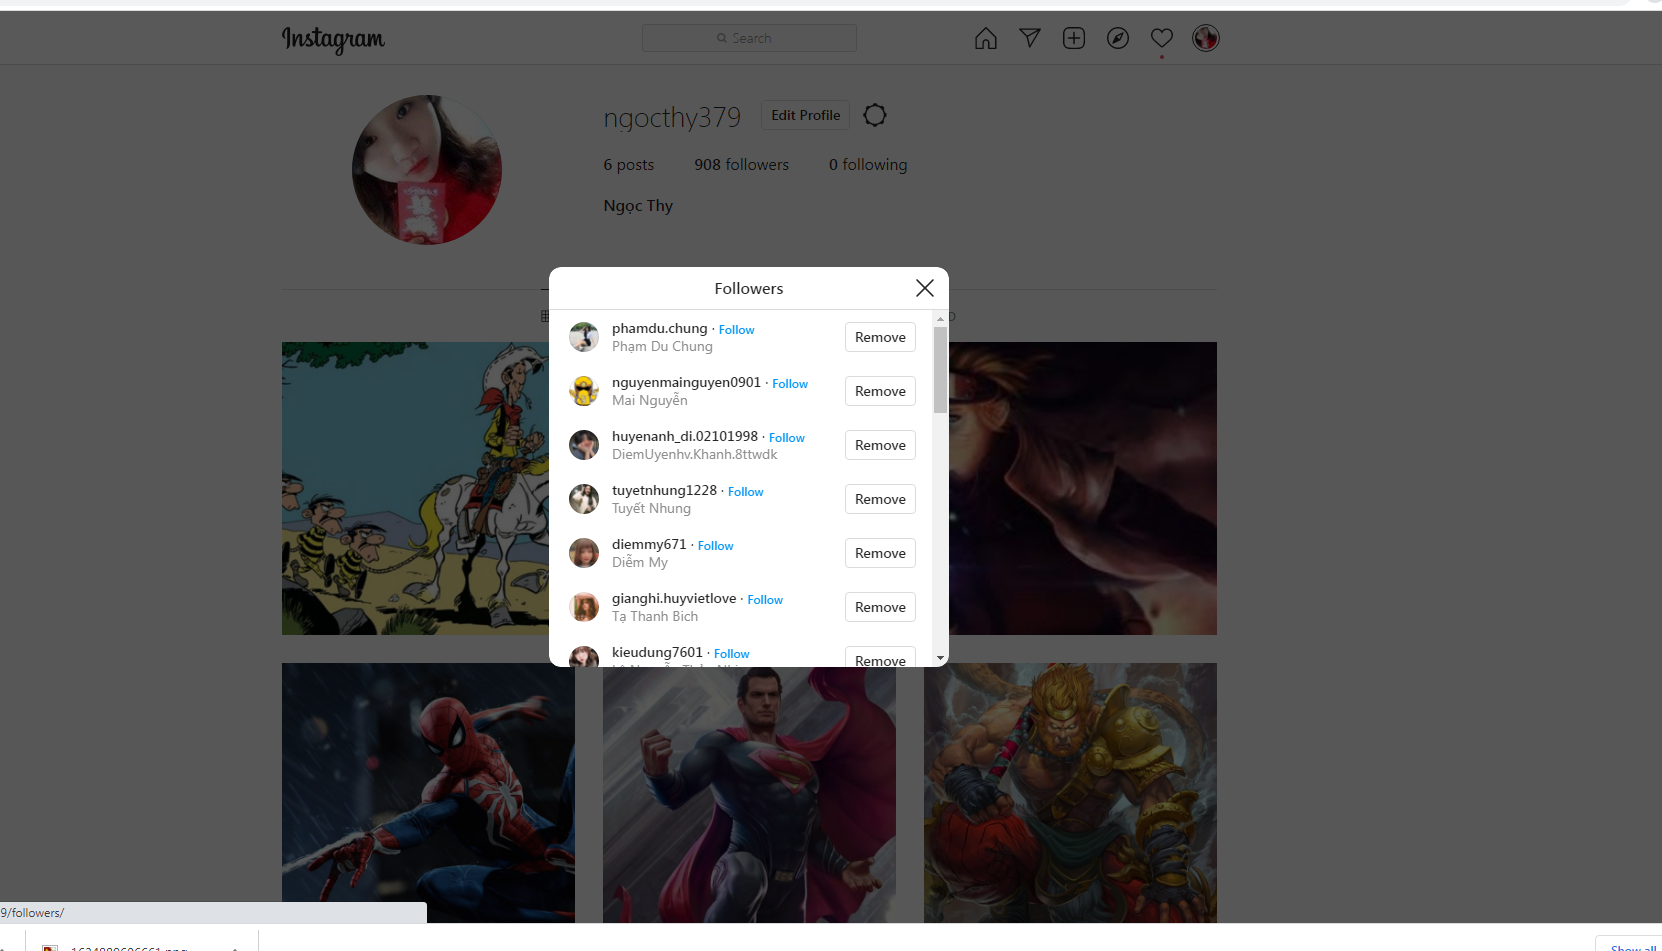This screenshot has width=1662, height=951.
Task: Follow back diemmy671
Action: [715, 546]
